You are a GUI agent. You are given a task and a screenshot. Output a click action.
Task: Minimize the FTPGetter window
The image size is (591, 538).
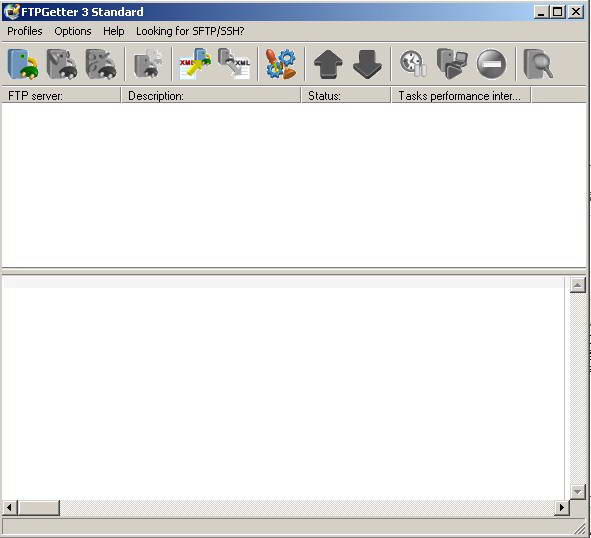pos(541,12)
